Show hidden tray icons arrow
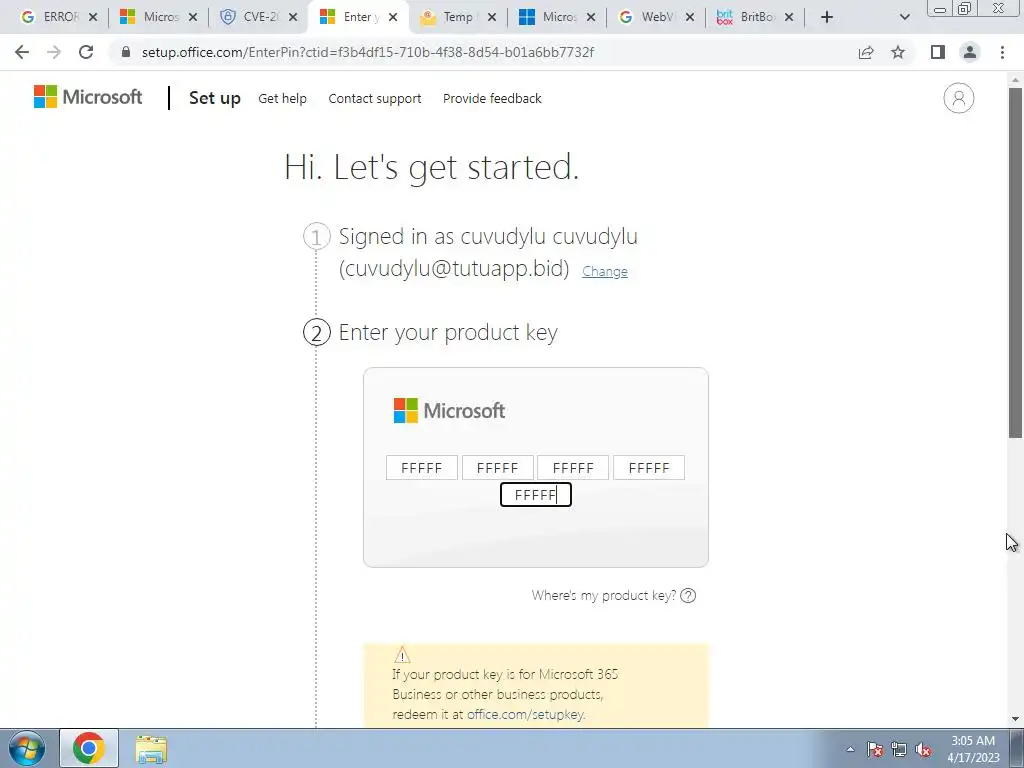 pyautogui.click(x=850, y=749)
